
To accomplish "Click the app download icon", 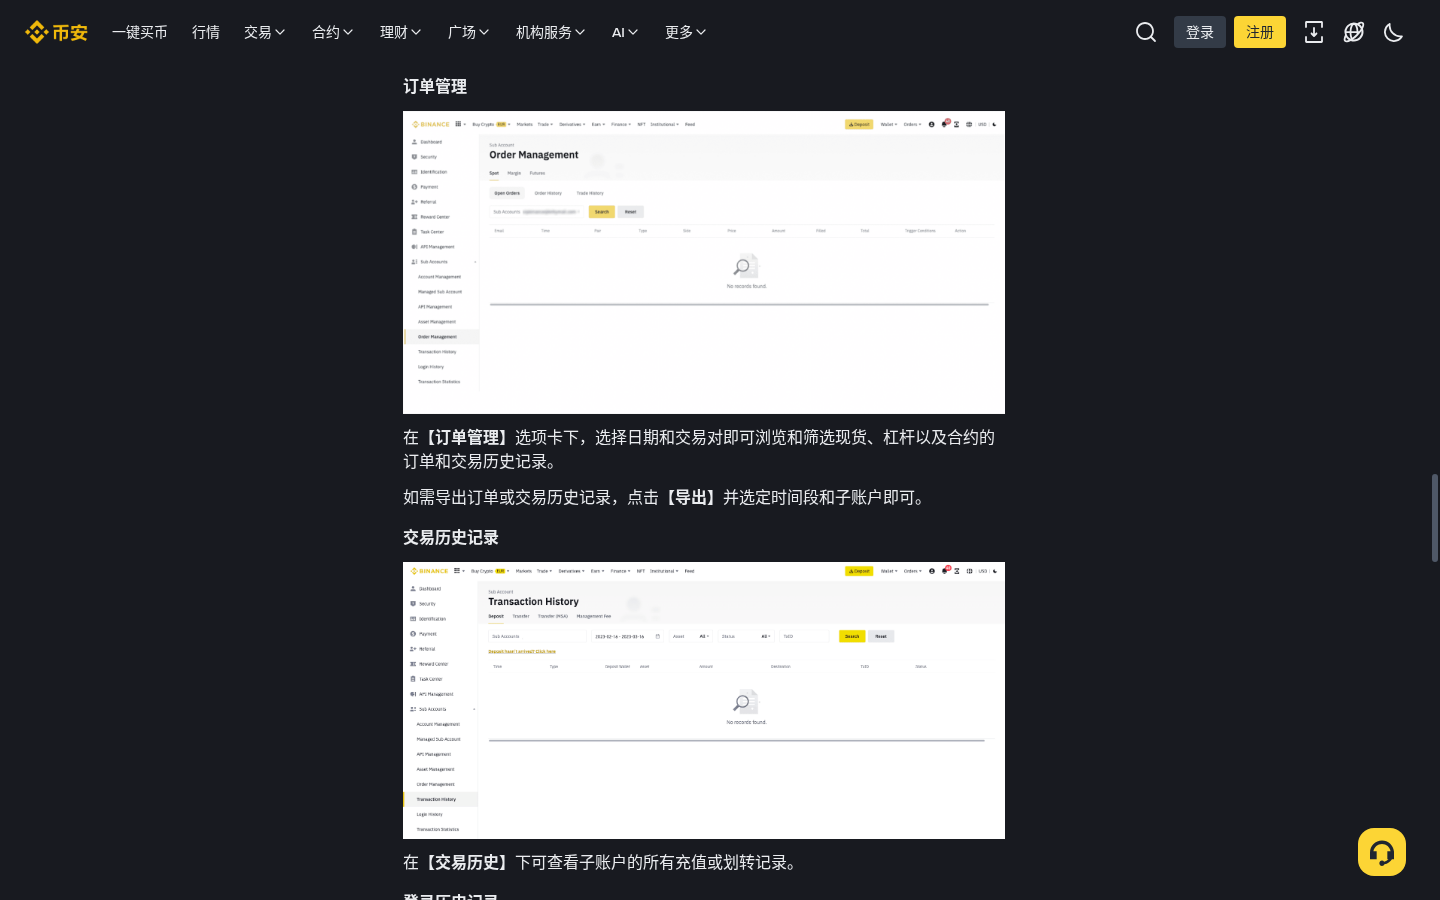I will click(x=1314, y=32).
